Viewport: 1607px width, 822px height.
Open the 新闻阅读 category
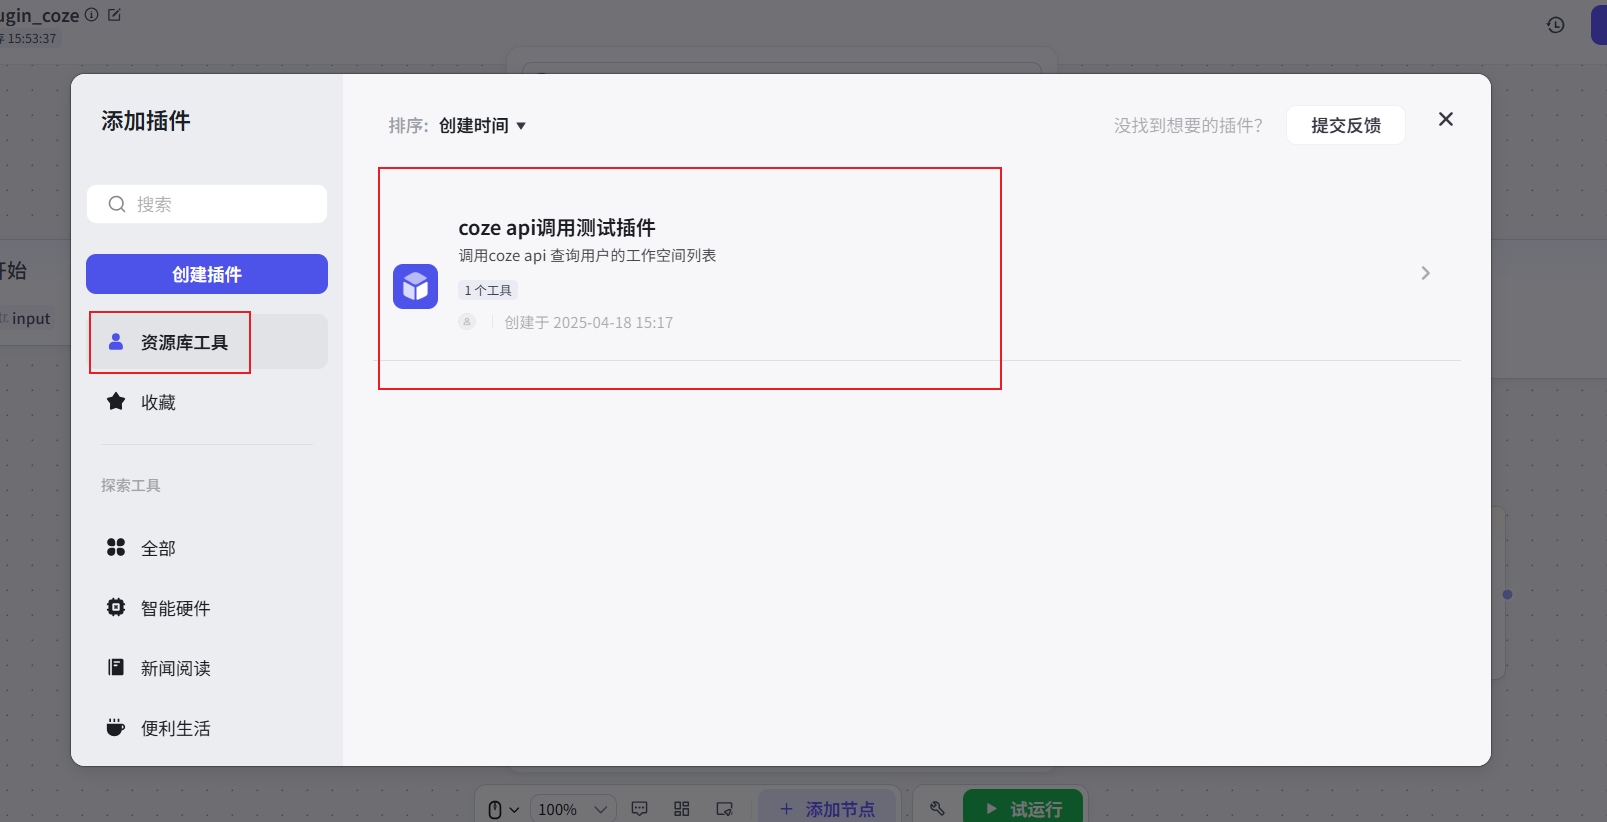point(207,668)
